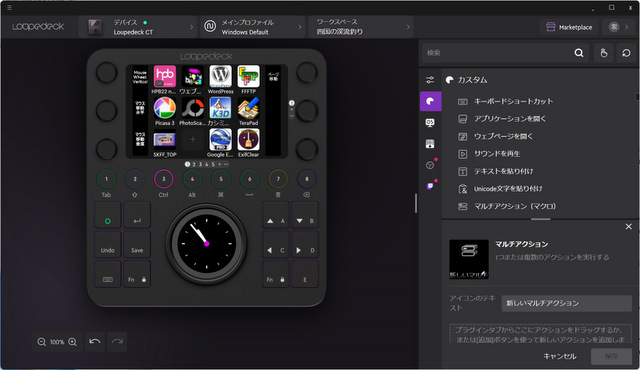Screen dimensions: 640x370
Task: Click the up arrow A button
Action: pyautogui.click(x=276, y=216)
